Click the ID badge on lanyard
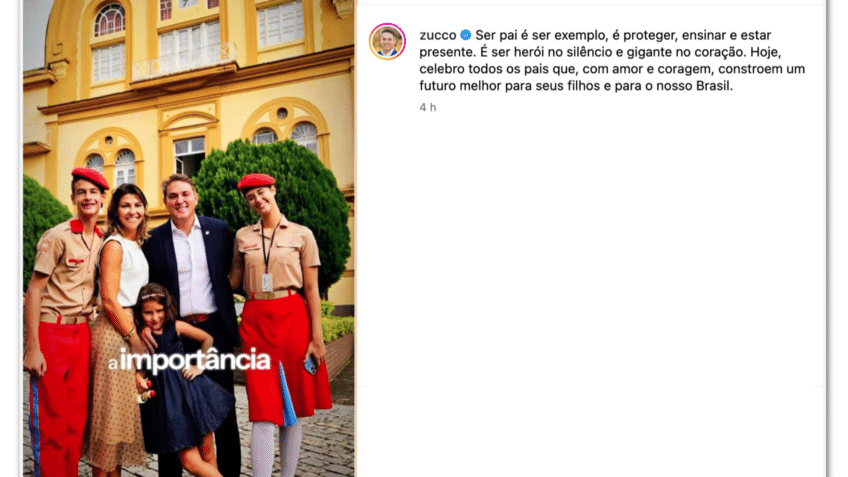This screenshot has height=477, width=848. tap(267, 282)
